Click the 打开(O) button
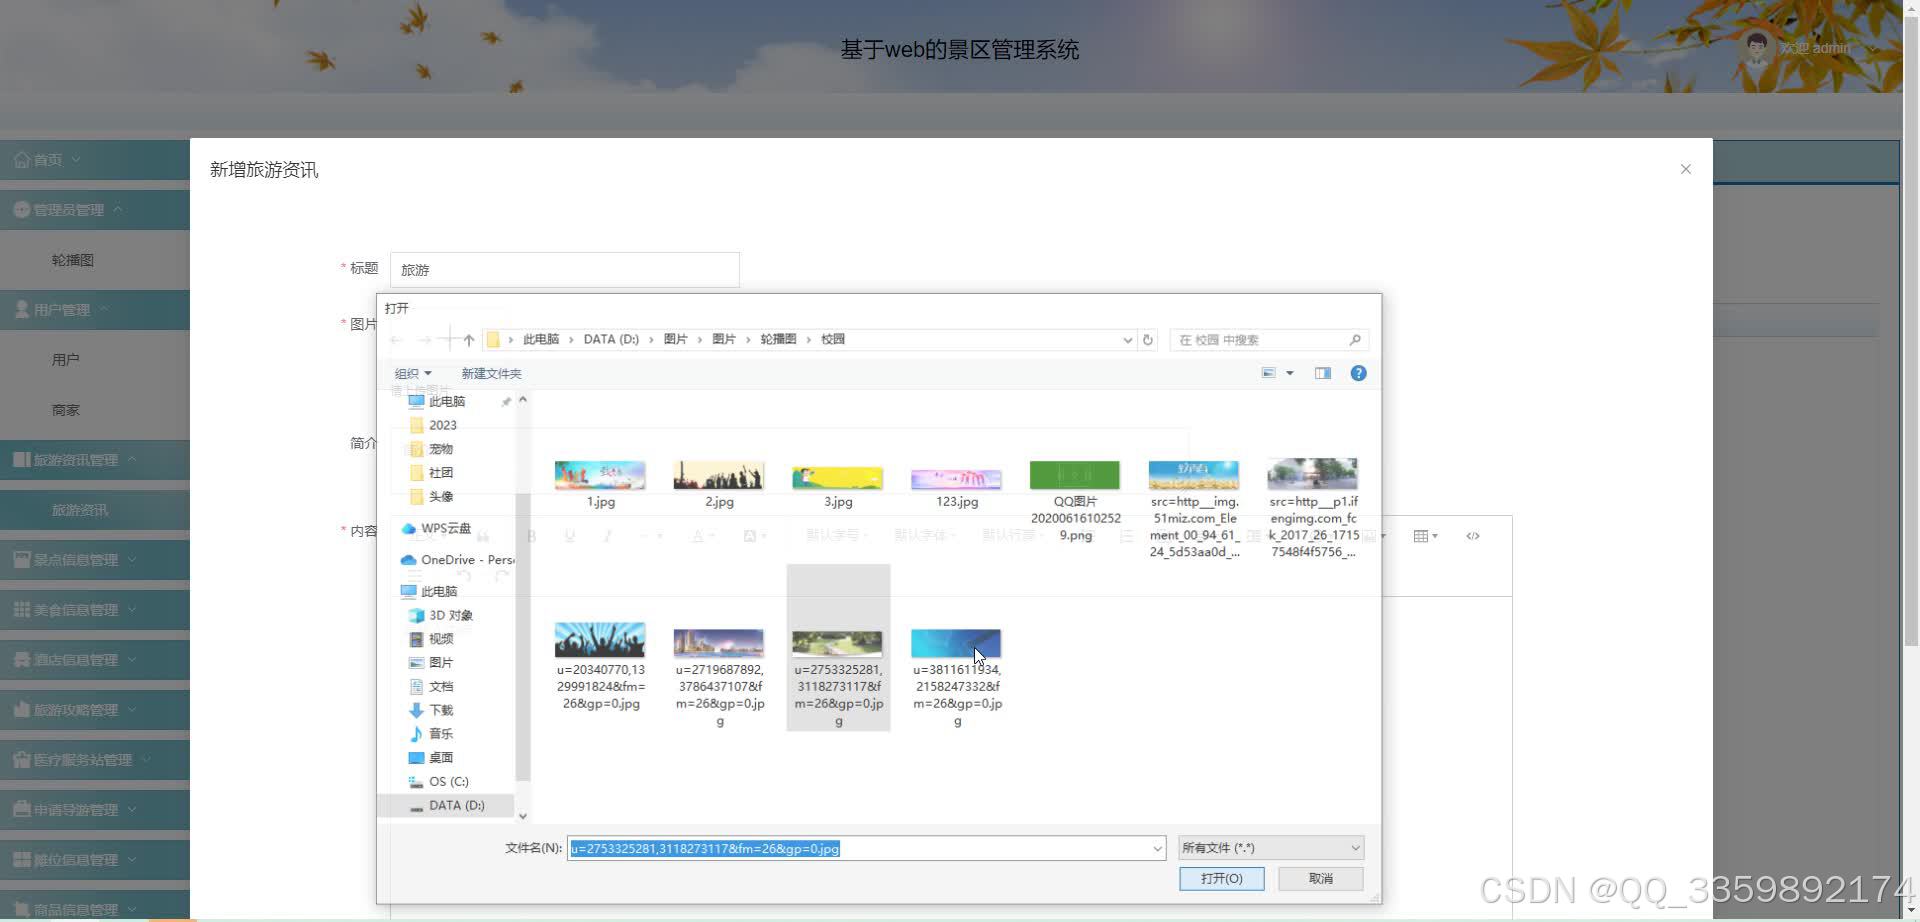This screenshot has height=922, width=1920. pos(1221,878)
